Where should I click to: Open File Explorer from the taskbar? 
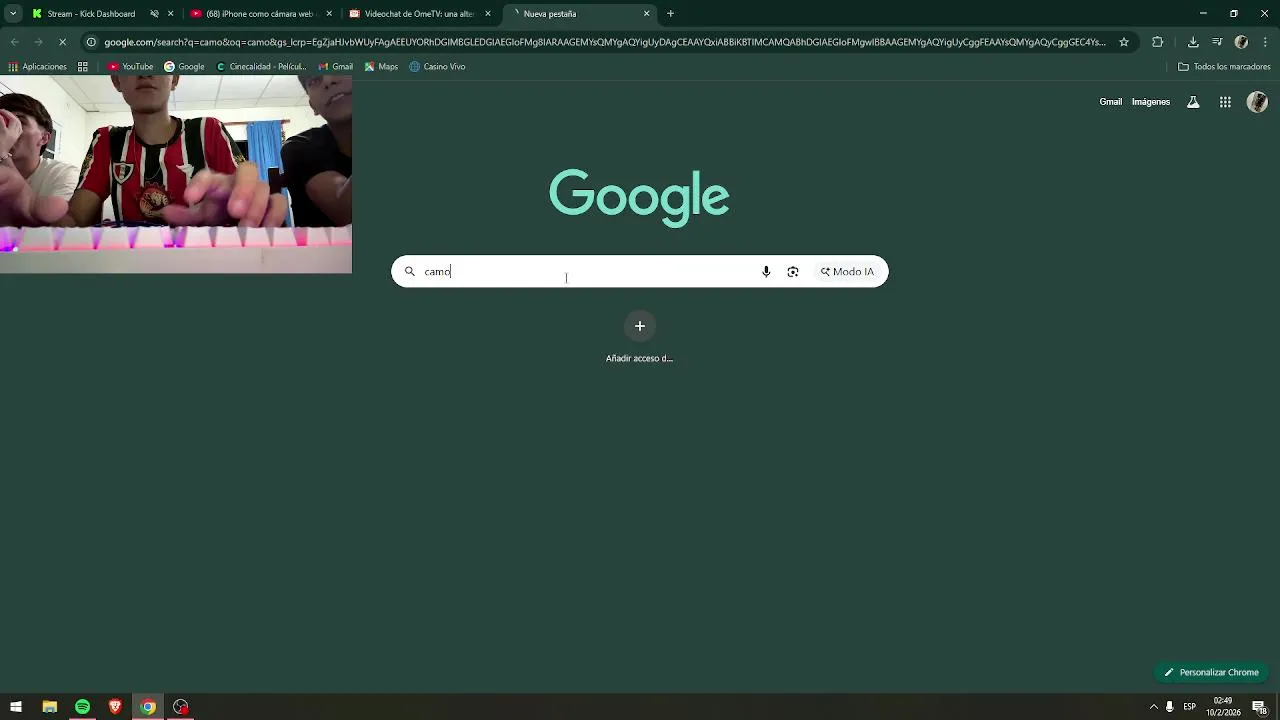(49, 707)
